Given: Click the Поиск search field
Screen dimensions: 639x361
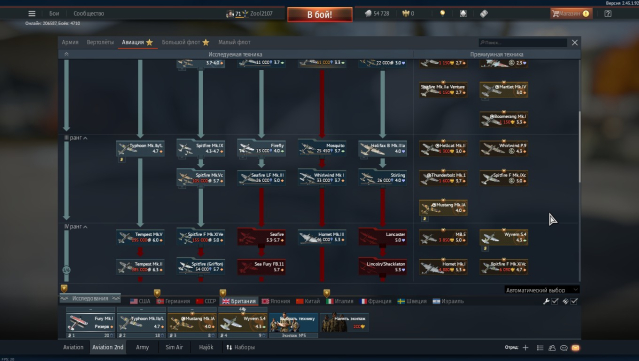Looking at the screenshot, I should [522, 42].
